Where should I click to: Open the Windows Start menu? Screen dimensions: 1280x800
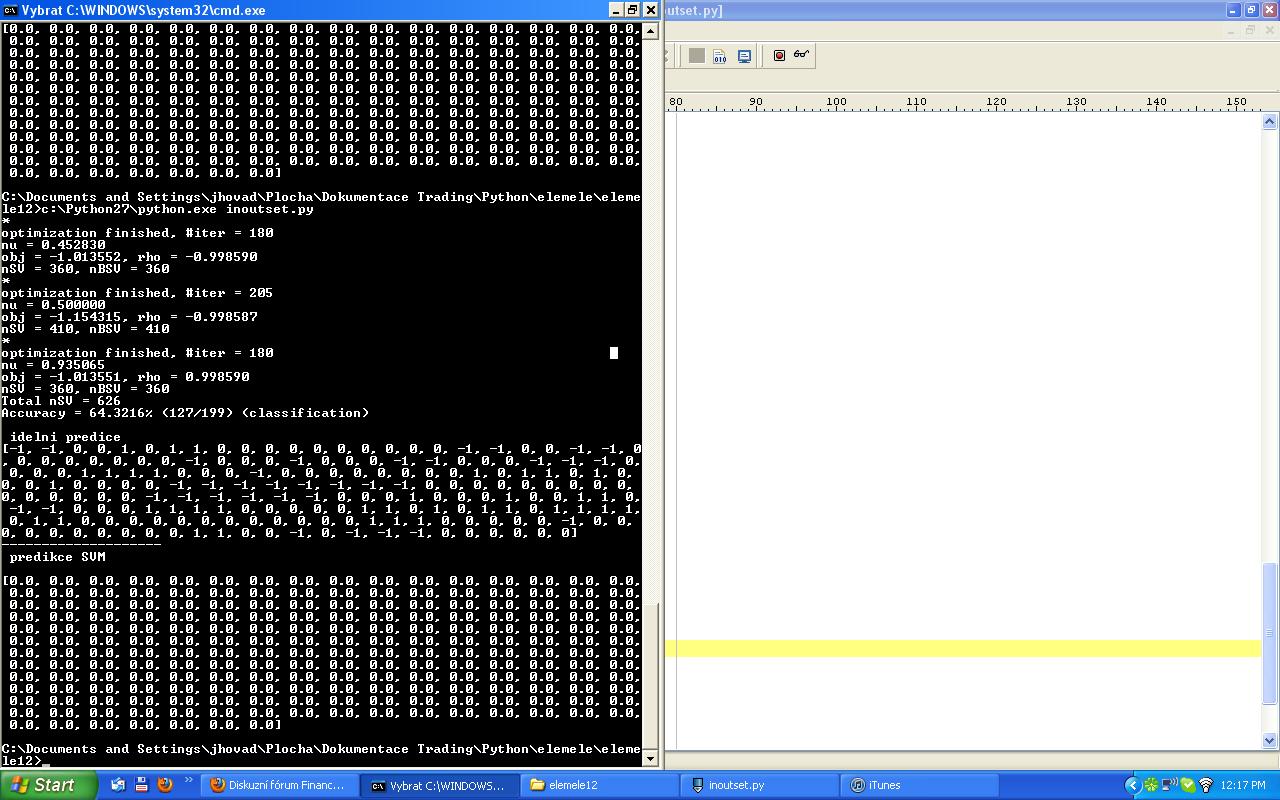point(45,785)
